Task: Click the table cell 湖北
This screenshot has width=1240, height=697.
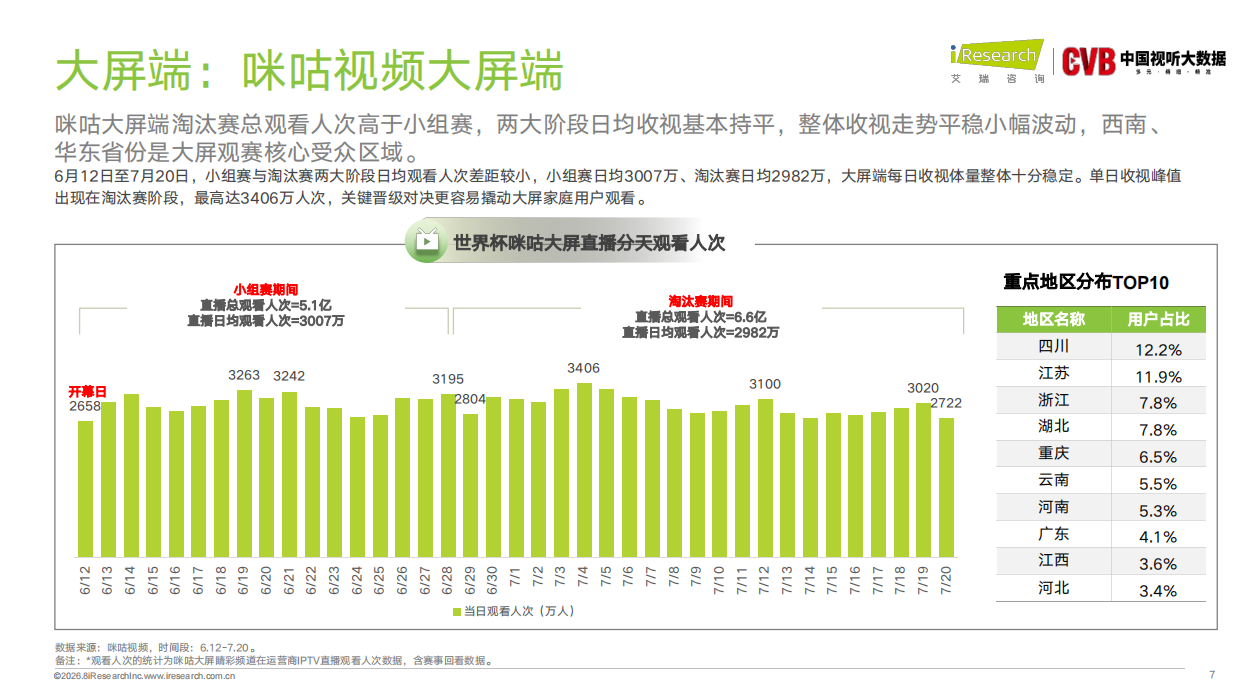Action: 1053,427
